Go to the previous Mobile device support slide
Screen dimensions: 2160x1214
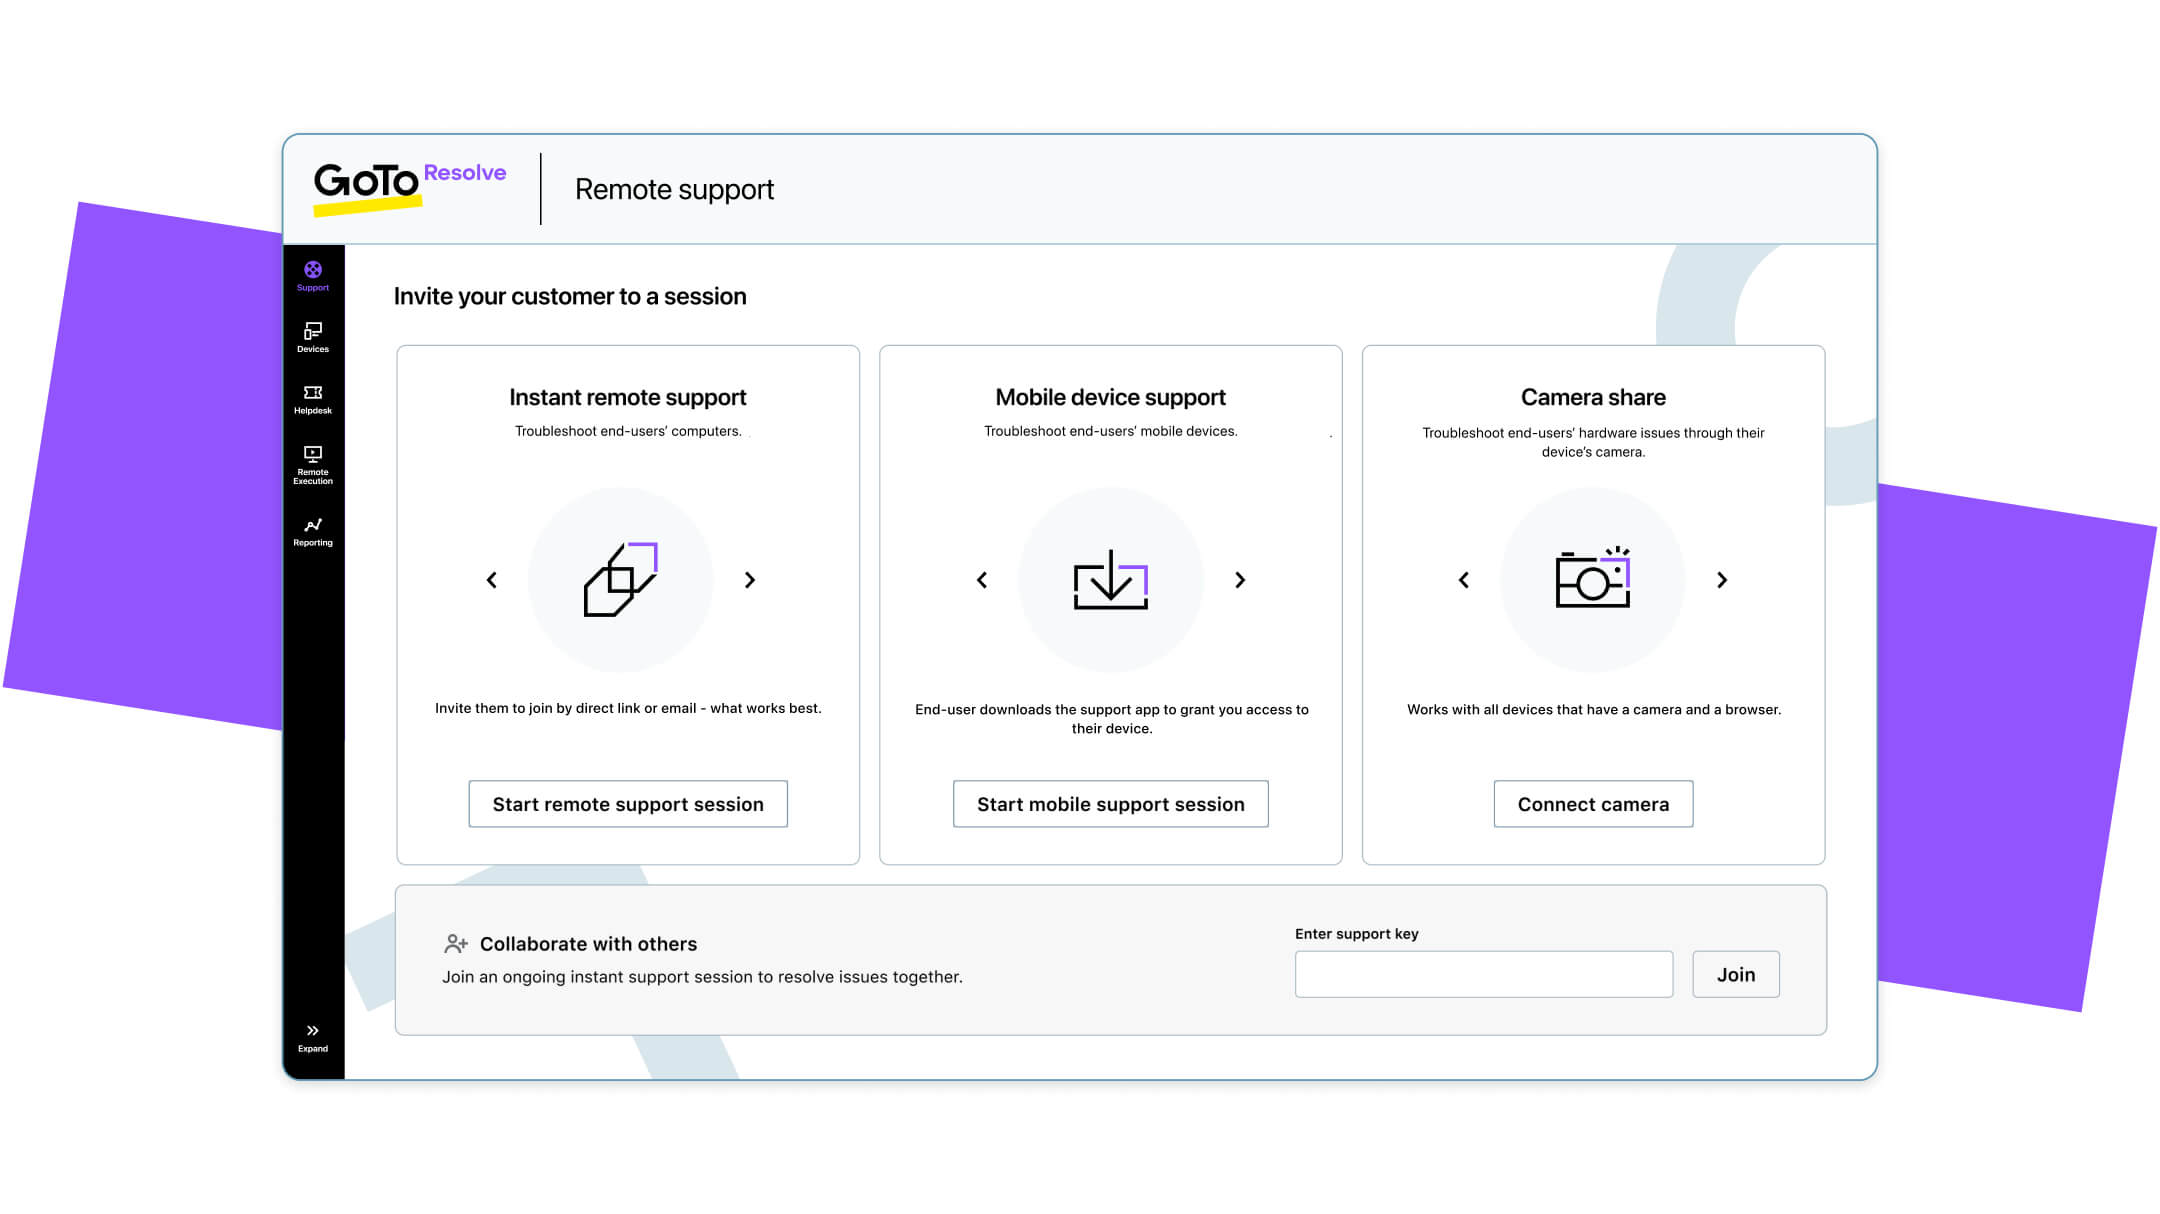point(981,580)
